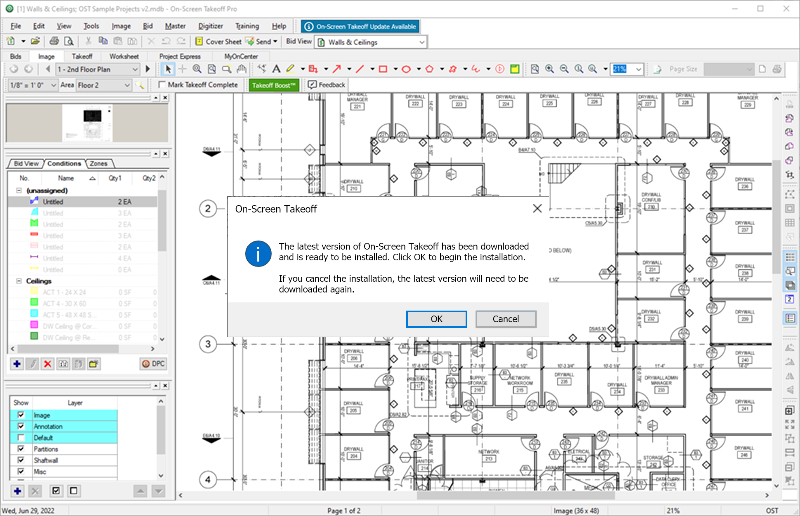Click the uncheck all layers icon

(73, 491)
